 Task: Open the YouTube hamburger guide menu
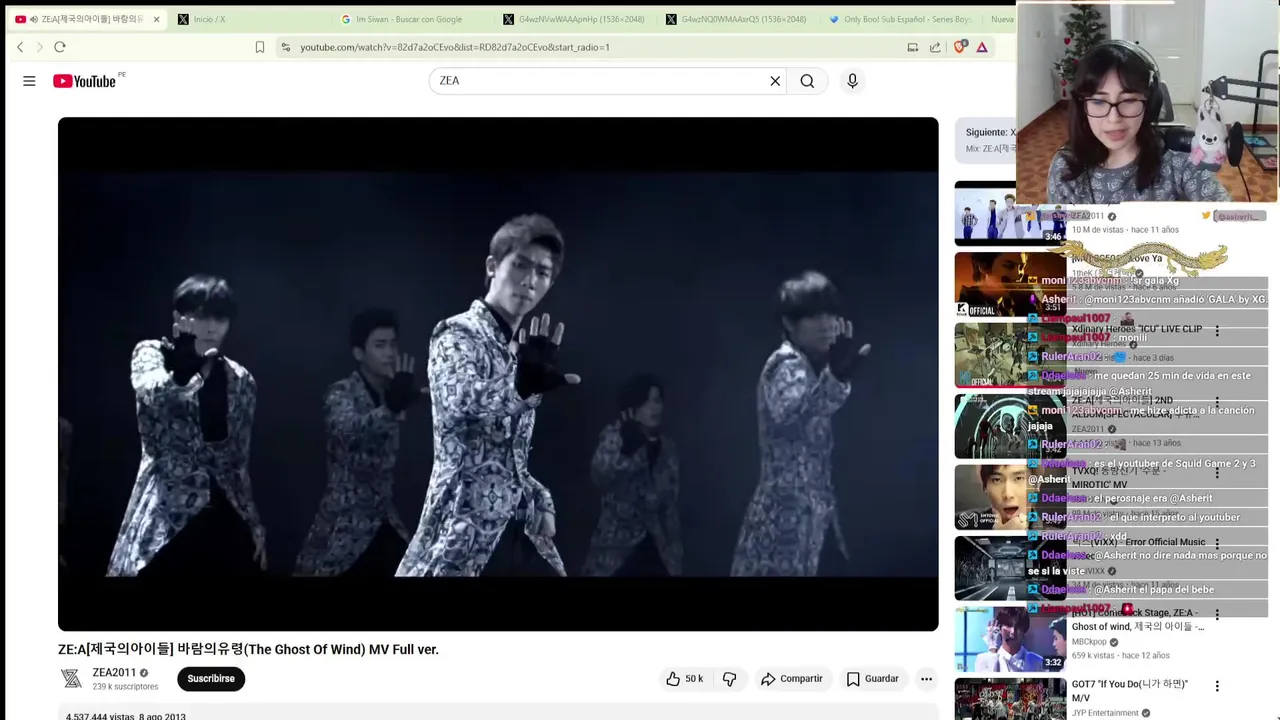pos(29,81)
